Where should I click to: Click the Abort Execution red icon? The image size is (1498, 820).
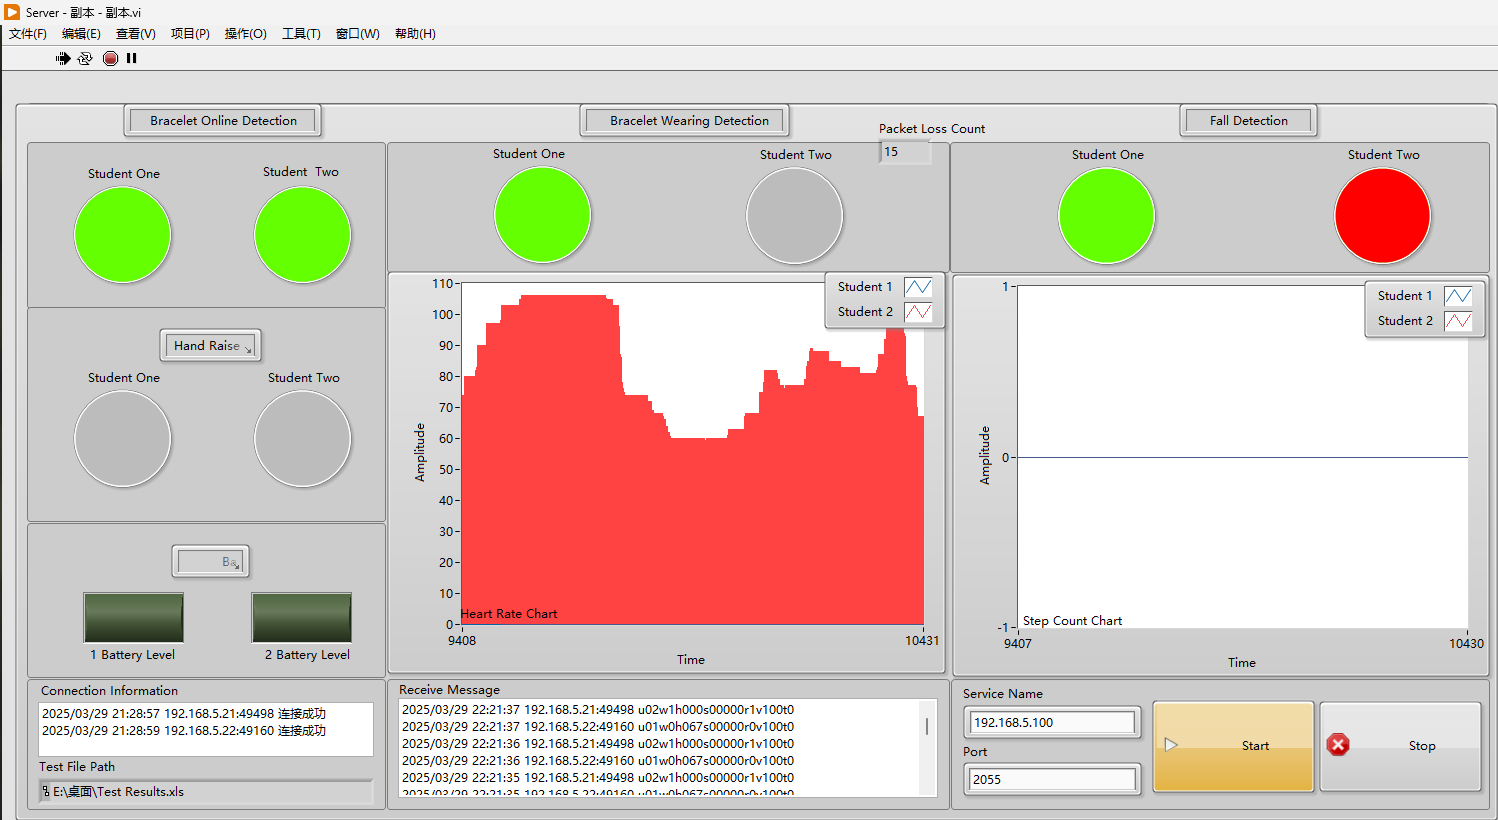click(x=110, y=58)
